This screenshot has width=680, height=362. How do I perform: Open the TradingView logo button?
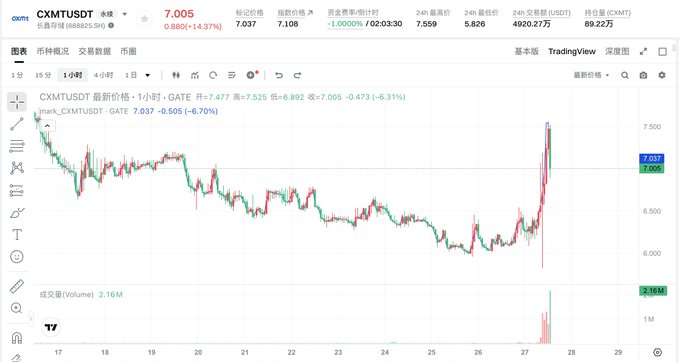click(x=51, y=327)
